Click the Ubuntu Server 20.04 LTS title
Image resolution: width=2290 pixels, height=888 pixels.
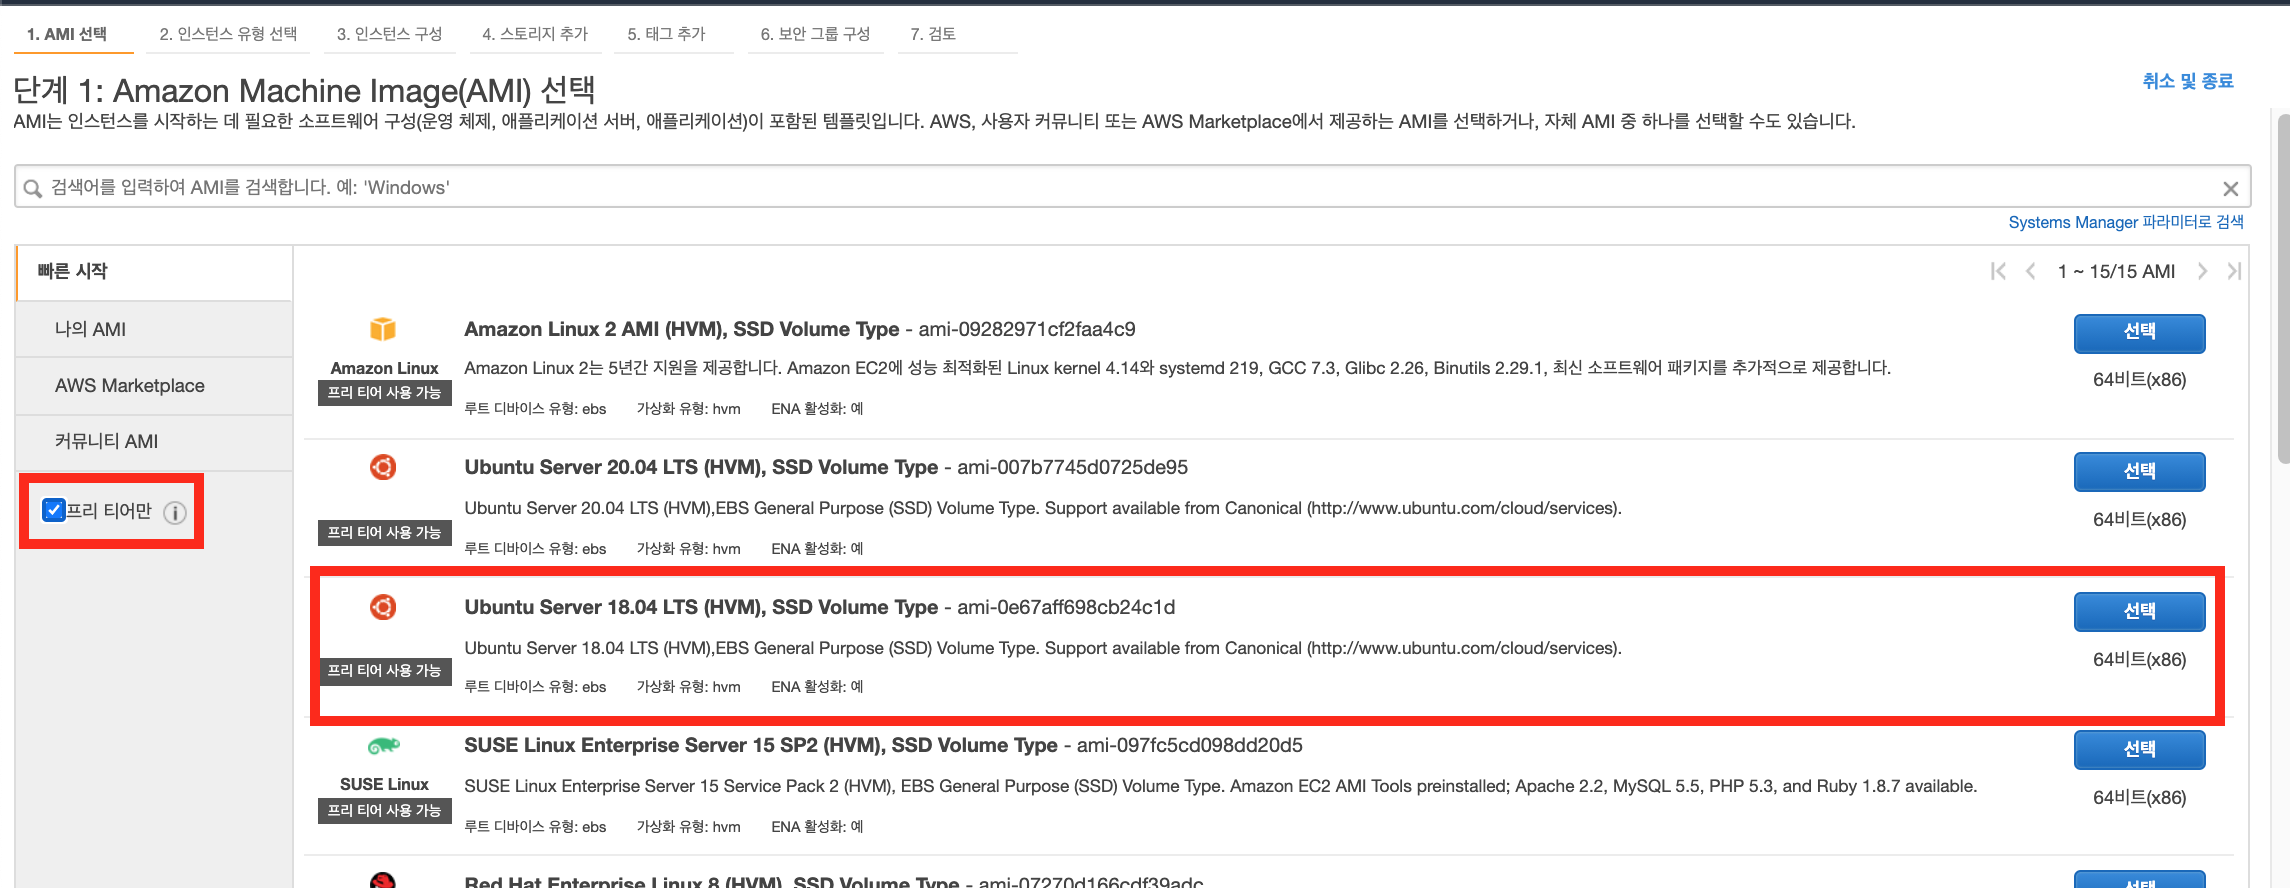(701, 467)
